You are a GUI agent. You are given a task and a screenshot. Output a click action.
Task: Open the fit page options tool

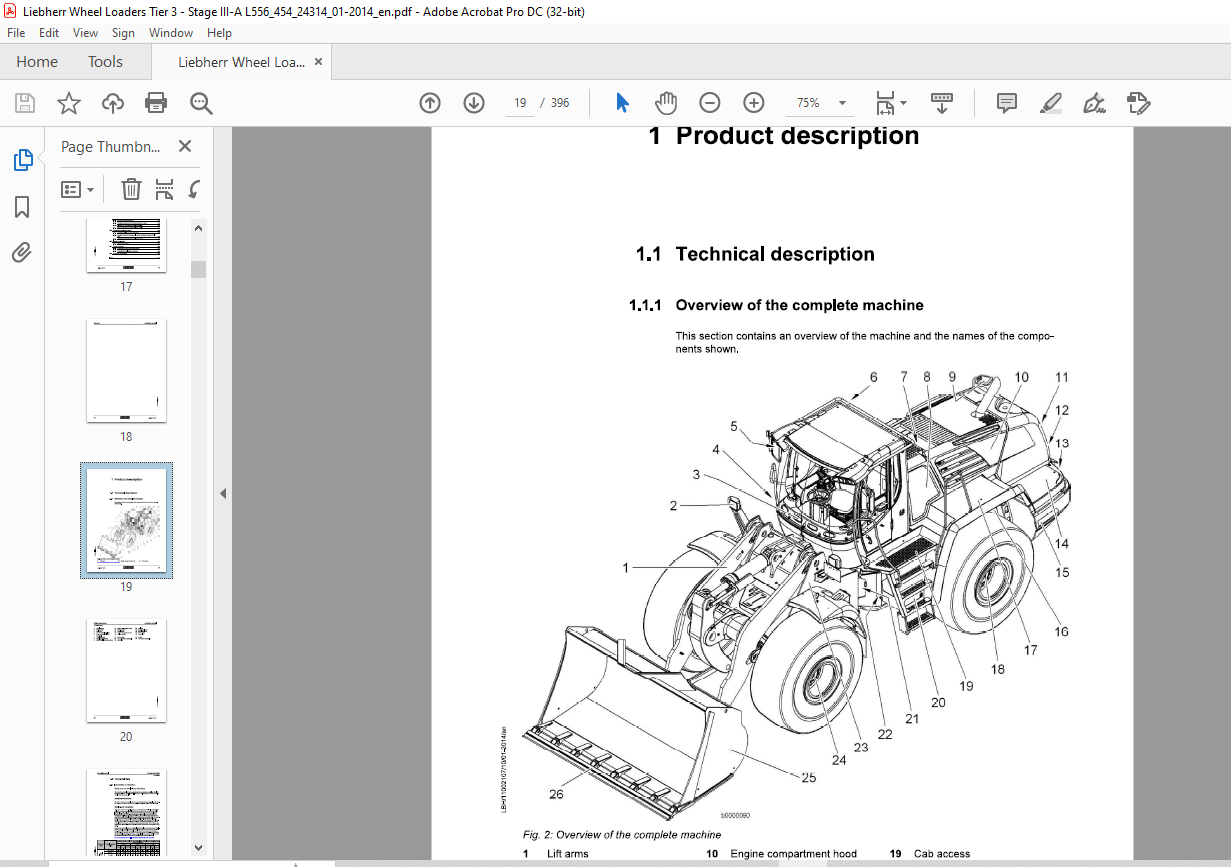pos(890,103)
